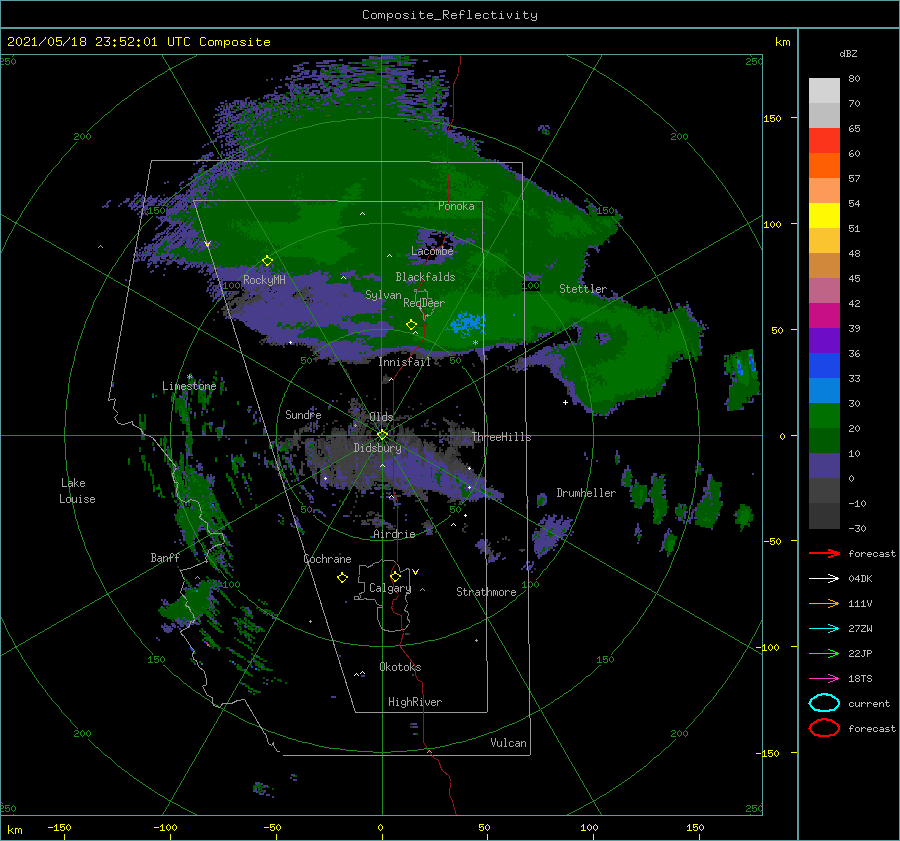
Task: Click the ThreeHills label
Action: point(502,437)
